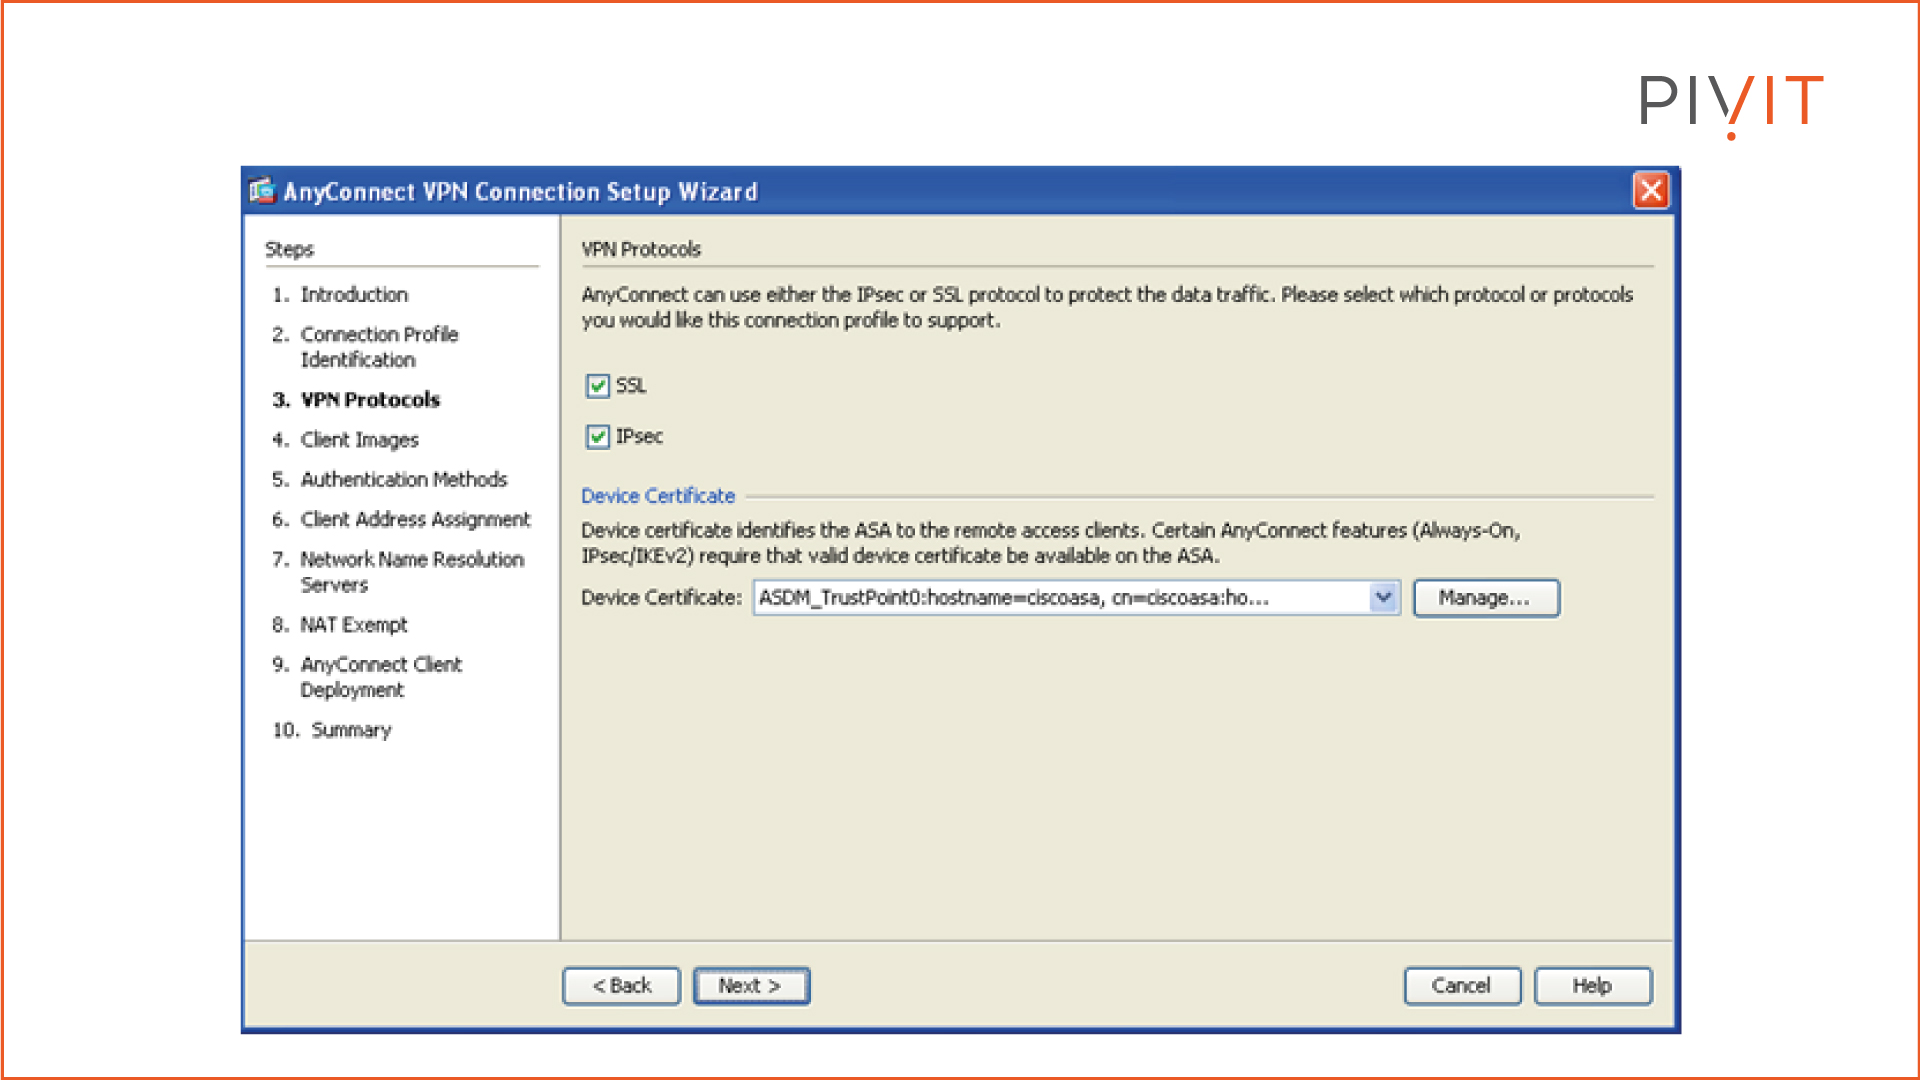Uncheck the SSL protocol checkbox
Viewport: 1920px width, 1080px height.
597,386
